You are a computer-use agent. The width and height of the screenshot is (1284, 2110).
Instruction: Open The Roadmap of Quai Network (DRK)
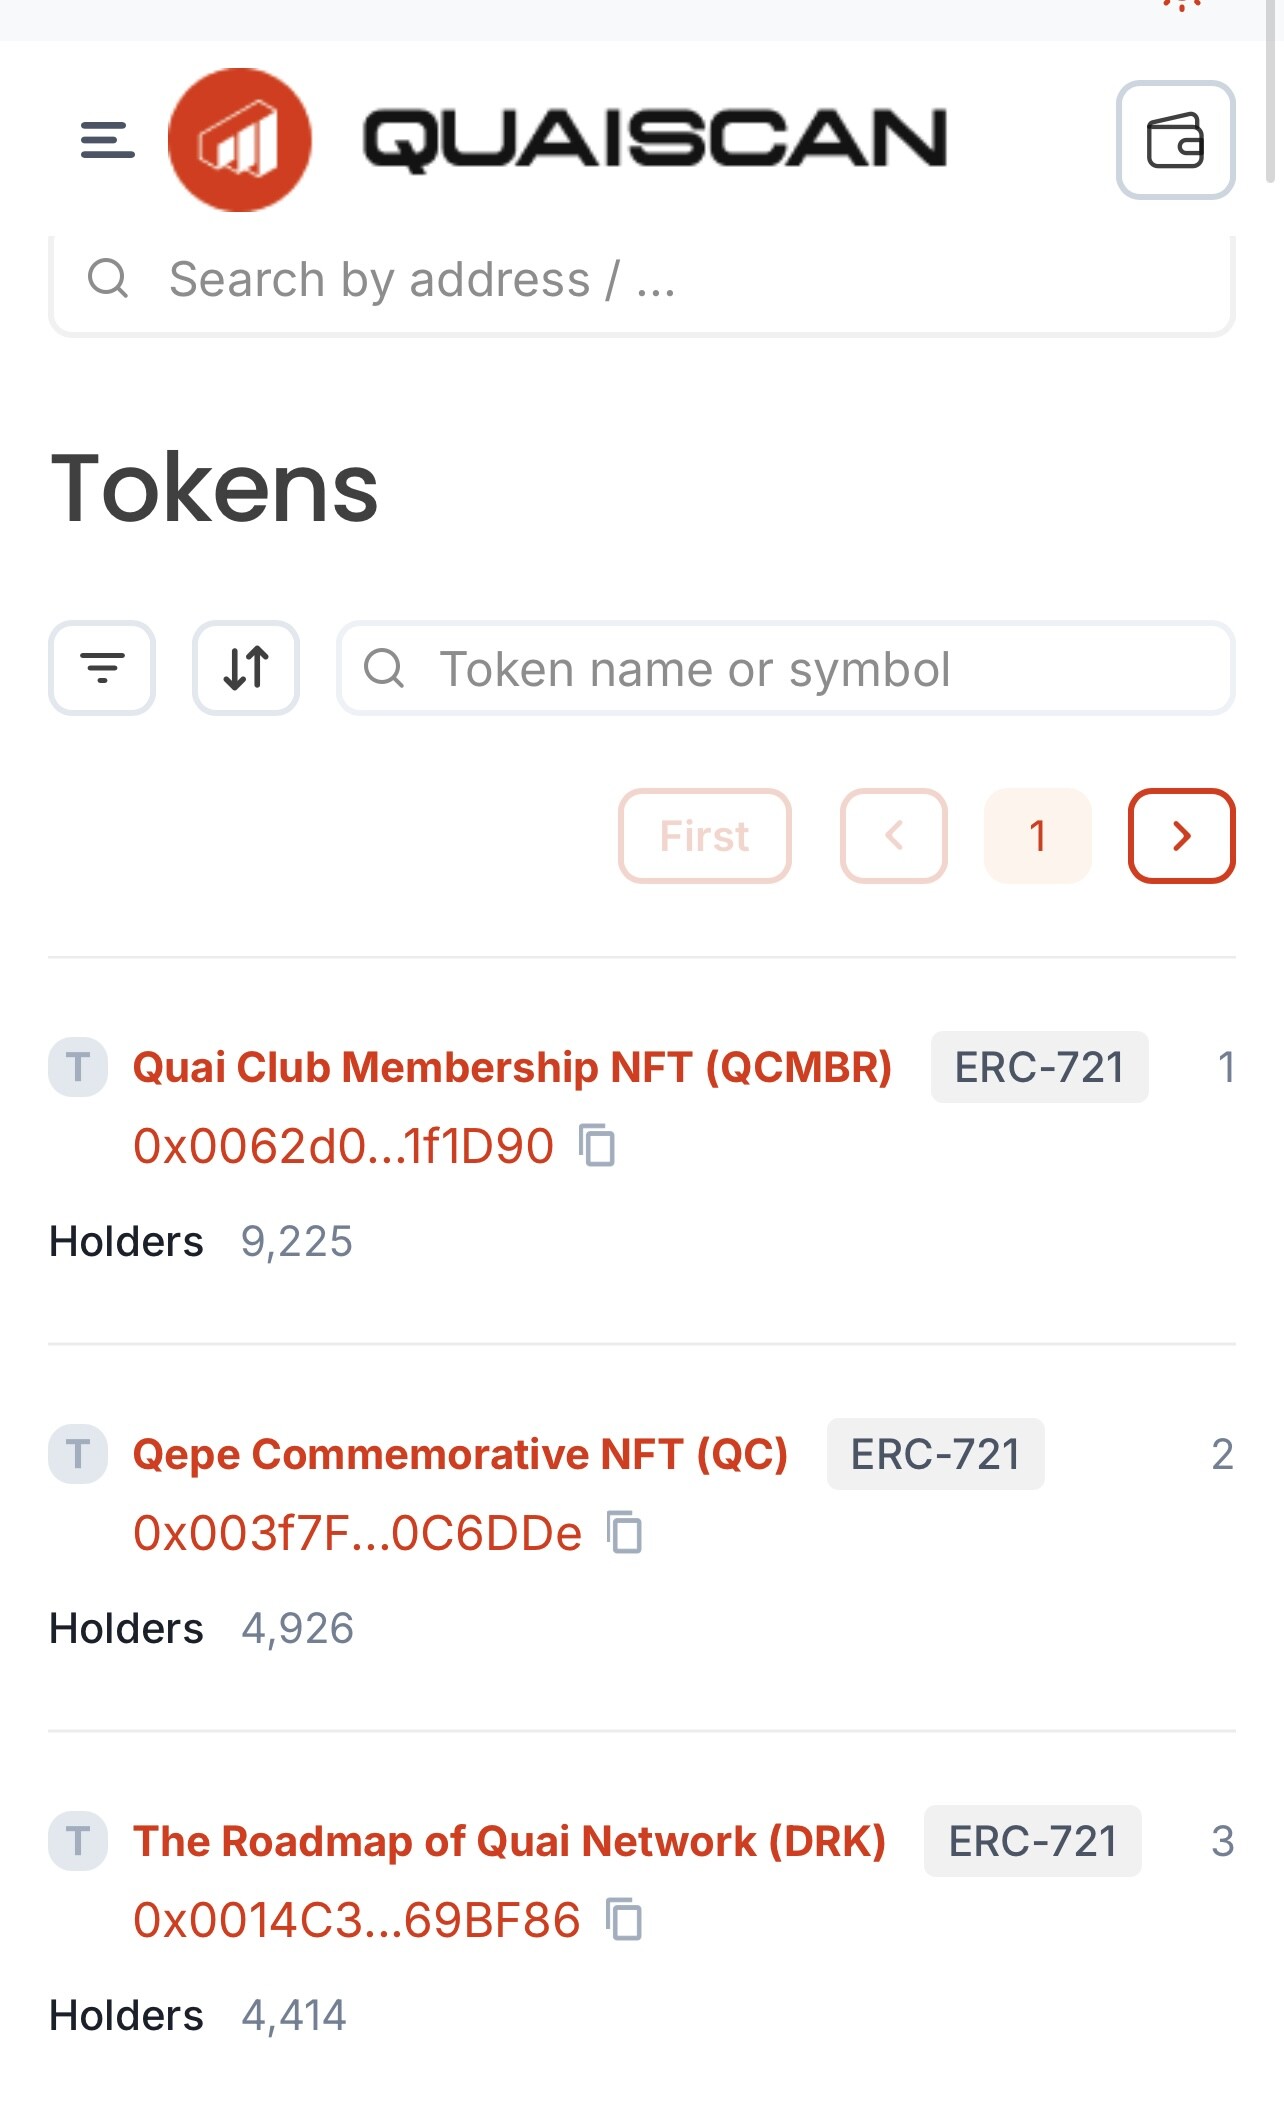click(x=510, y=1841)
